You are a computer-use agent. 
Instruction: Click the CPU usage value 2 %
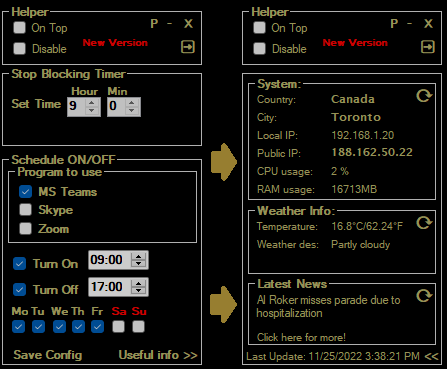340,171
